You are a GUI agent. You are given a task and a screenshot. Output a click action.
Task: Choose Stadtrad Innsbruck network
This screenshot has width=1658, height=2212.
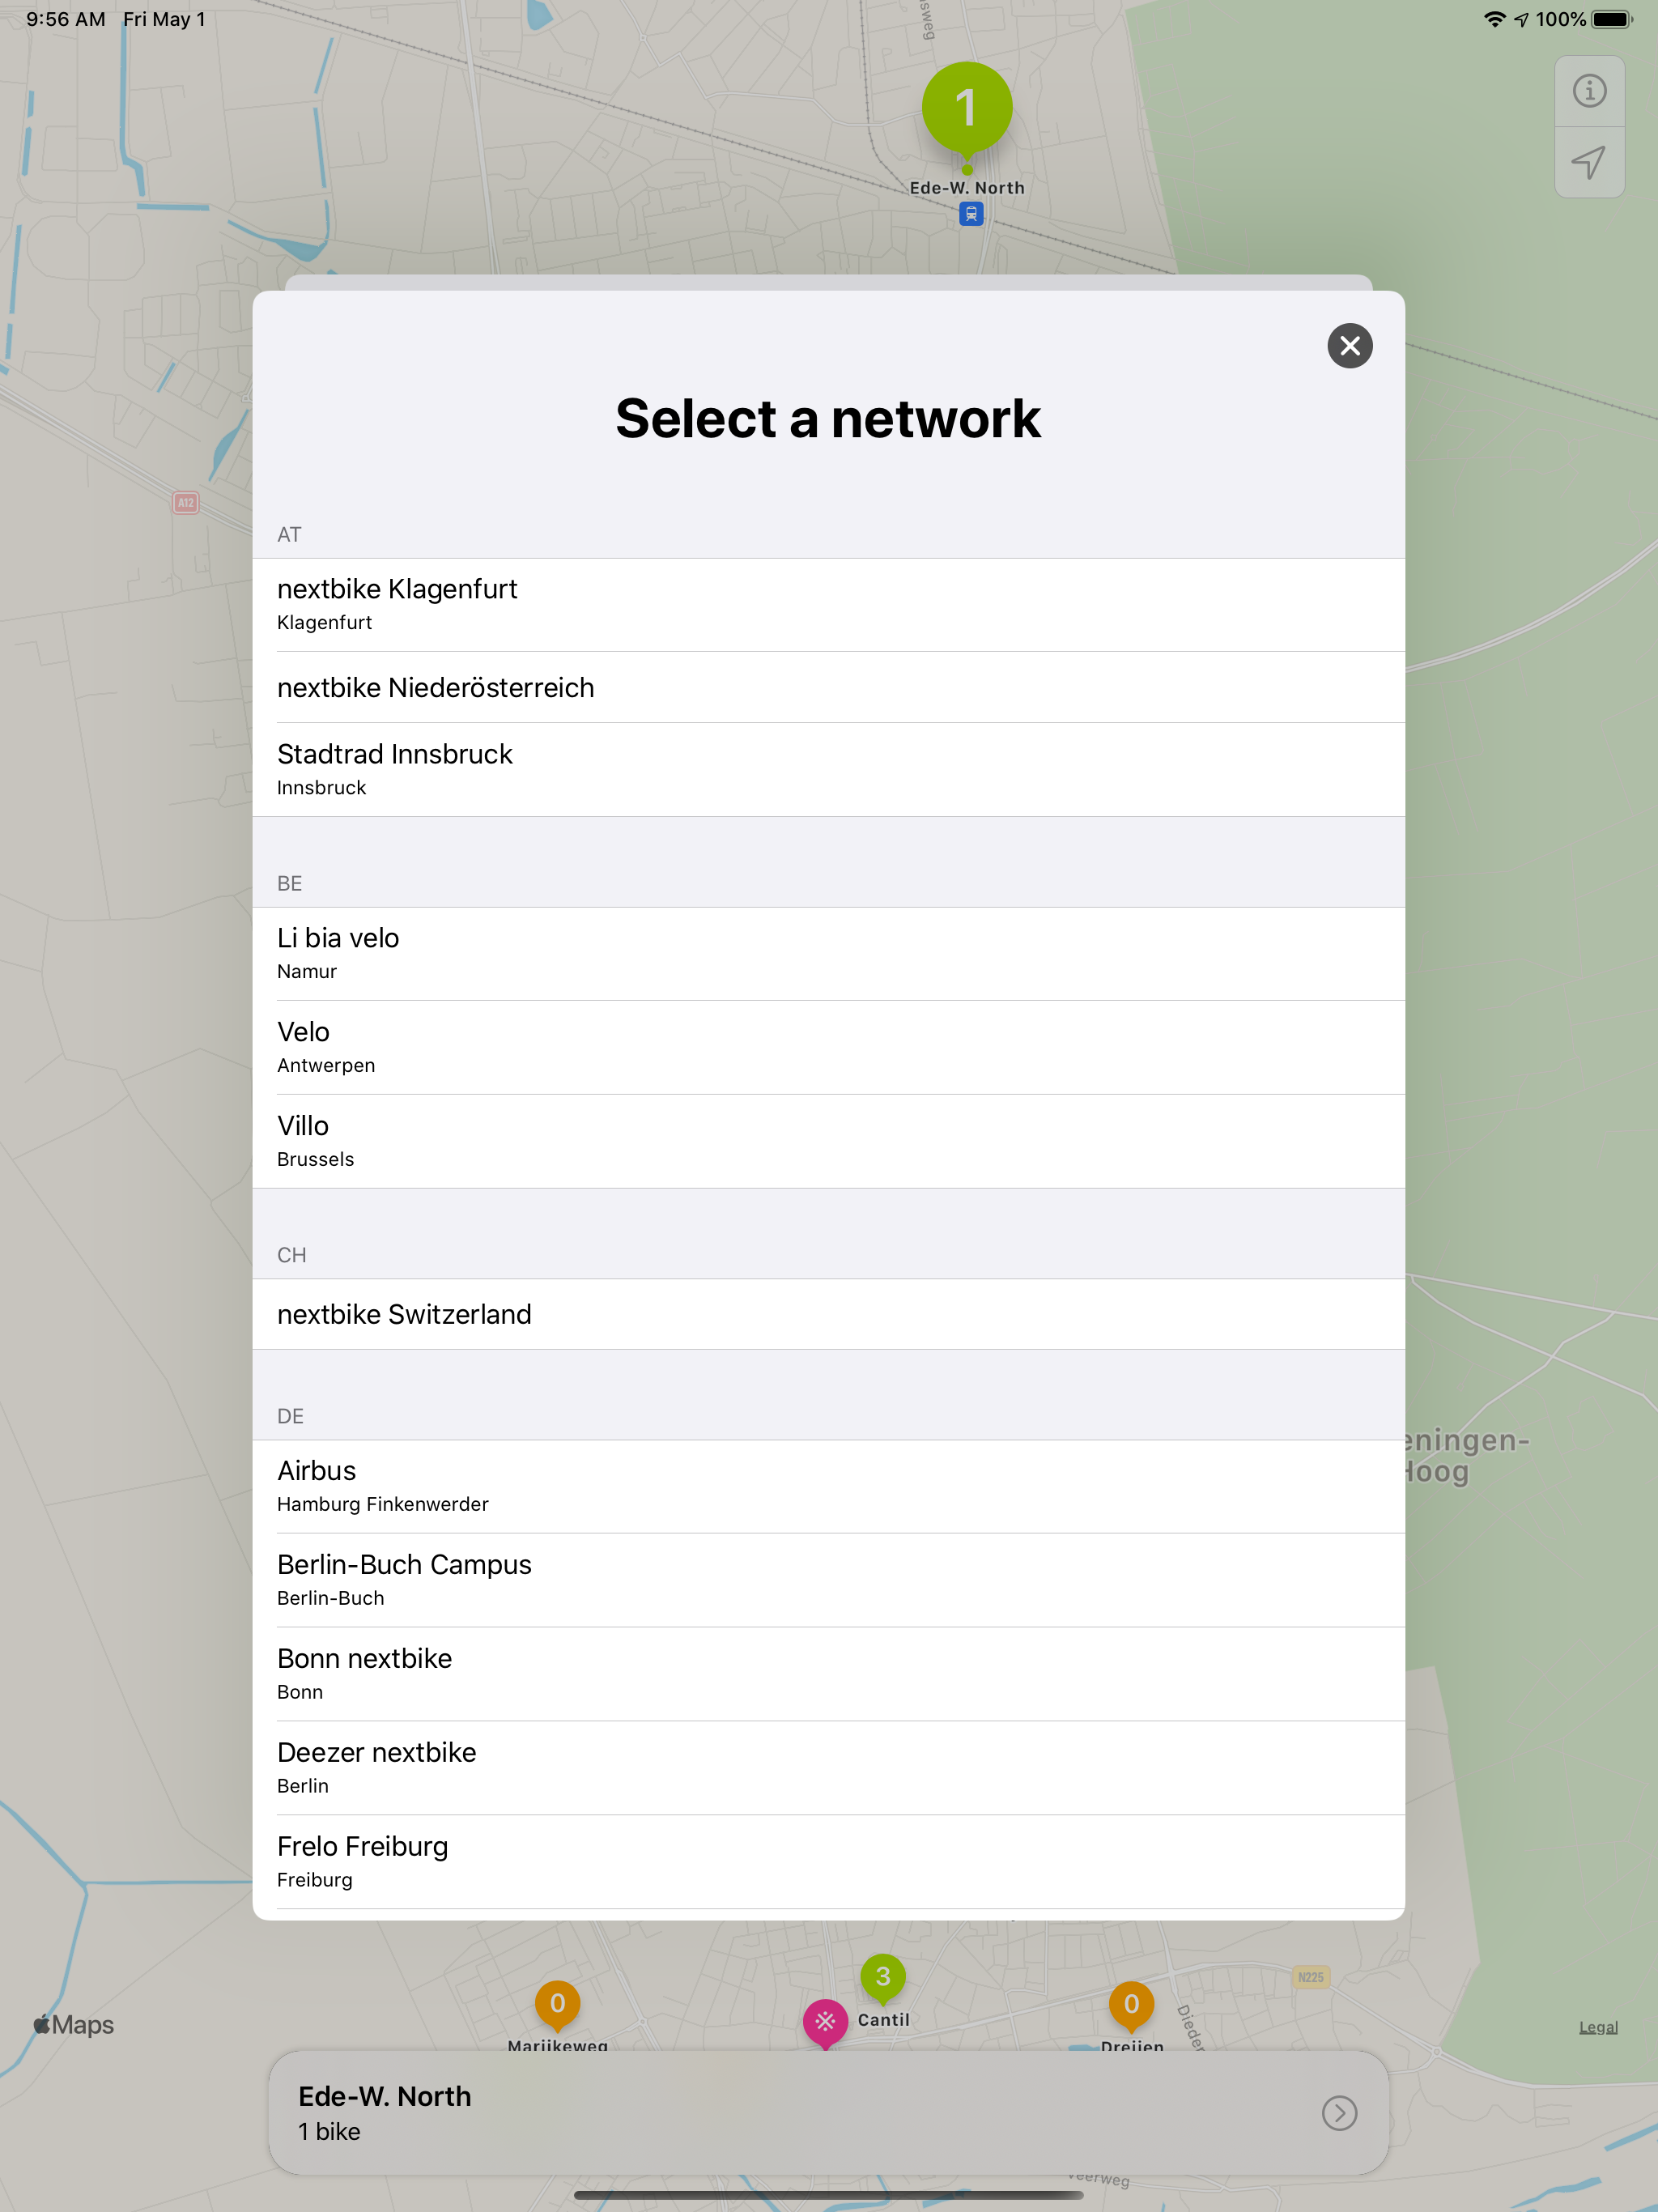click(828, 770)
